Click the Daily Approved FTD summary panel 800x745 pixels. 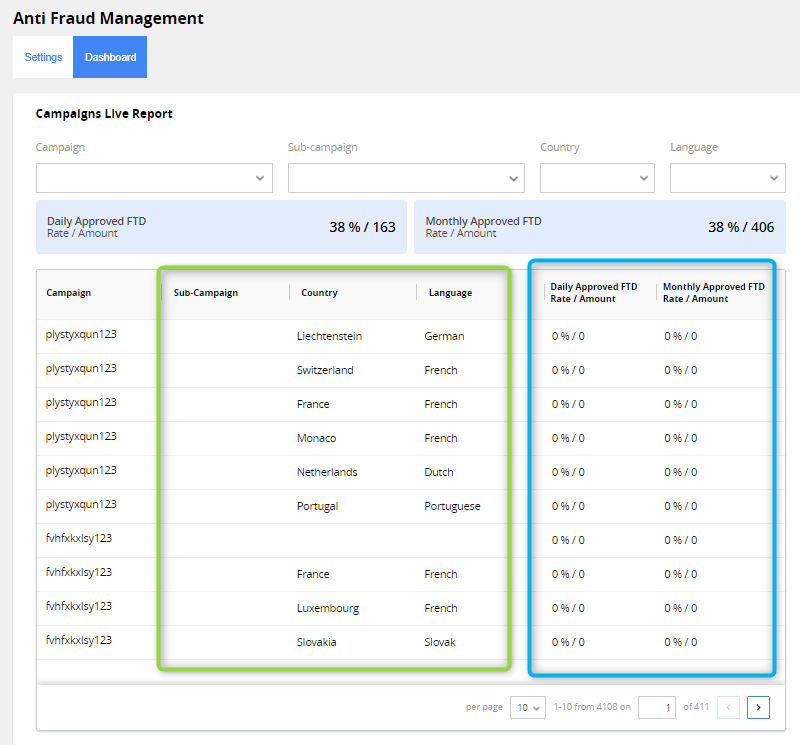220,227
